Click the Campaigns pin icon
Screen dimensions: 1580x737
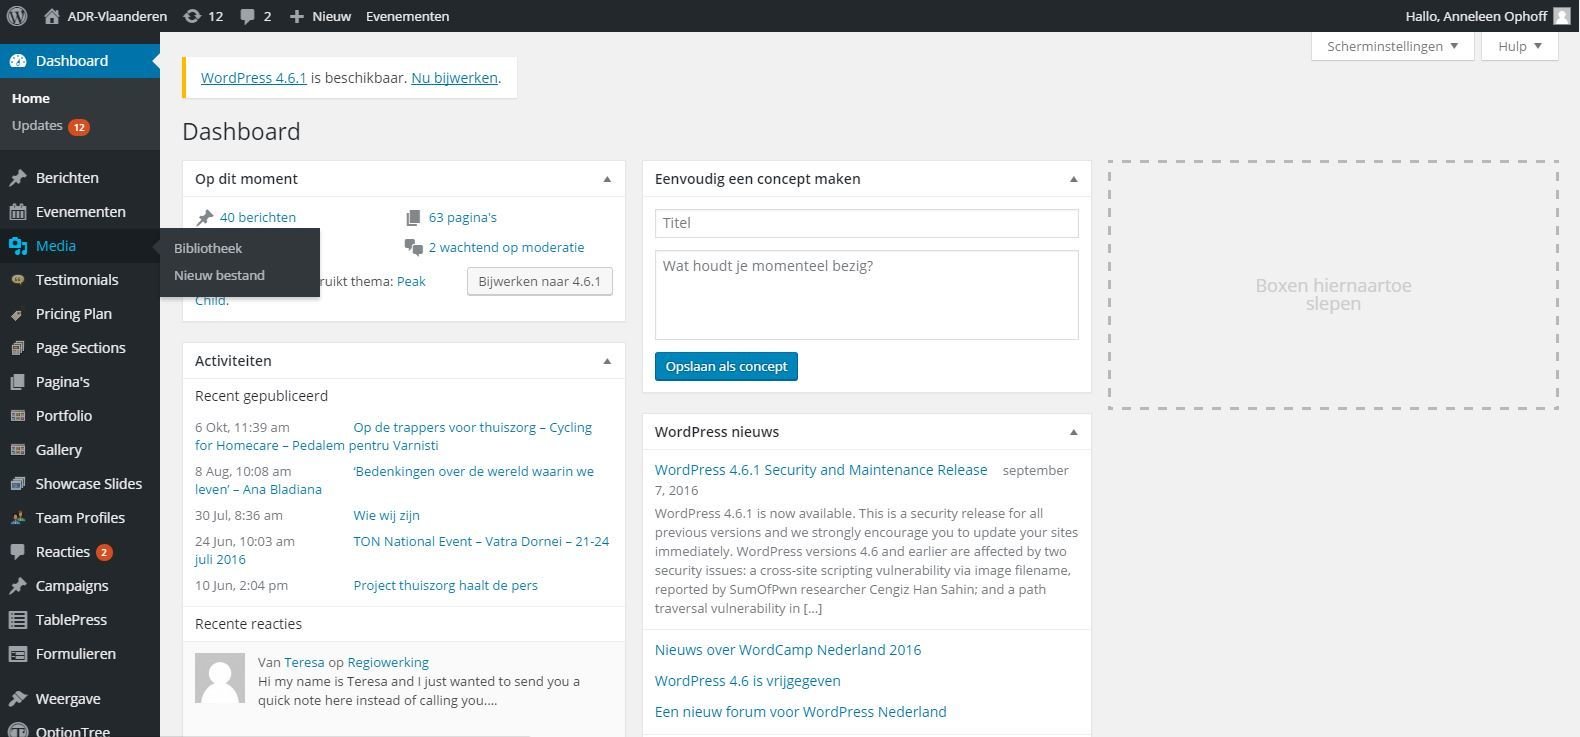click(18, 586)
